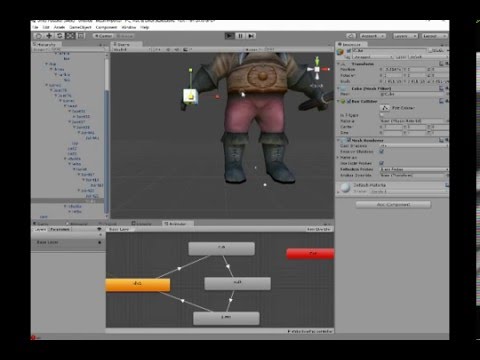
Task: Select the Rect Transform tool
Action: click(x=81, y=36)
